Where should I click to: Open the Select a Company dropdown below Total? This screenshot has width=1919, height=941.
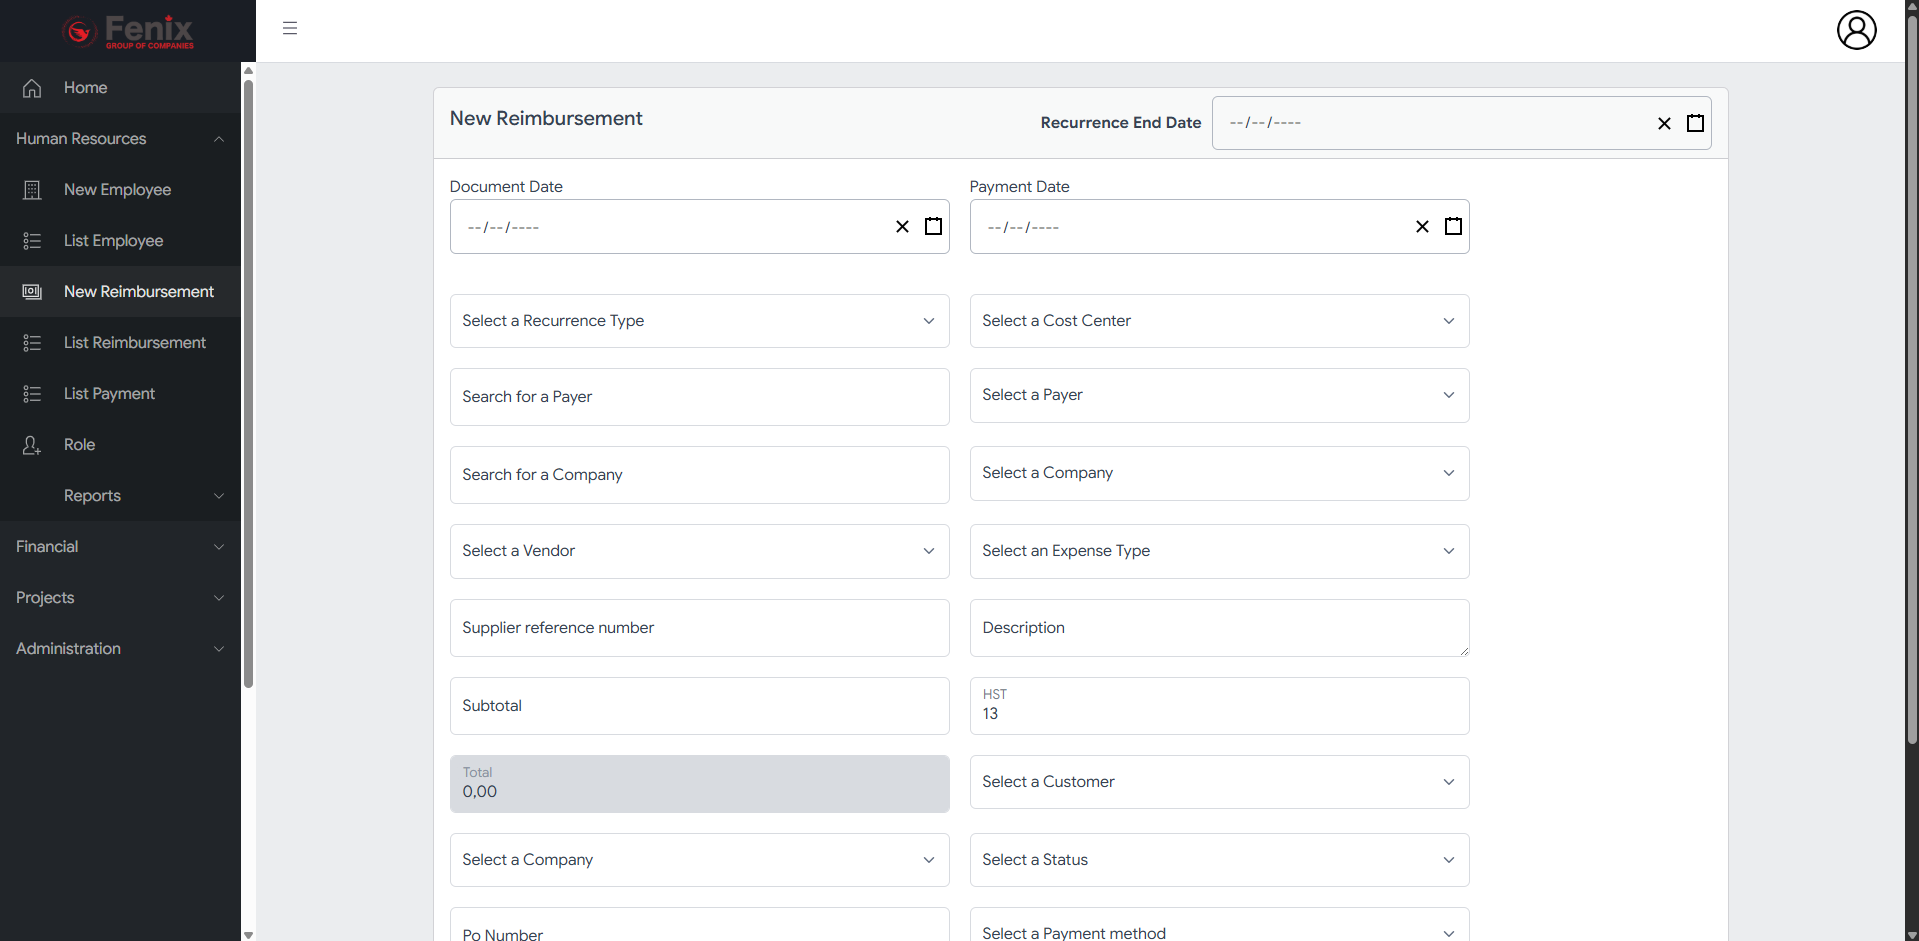(699, 860)
